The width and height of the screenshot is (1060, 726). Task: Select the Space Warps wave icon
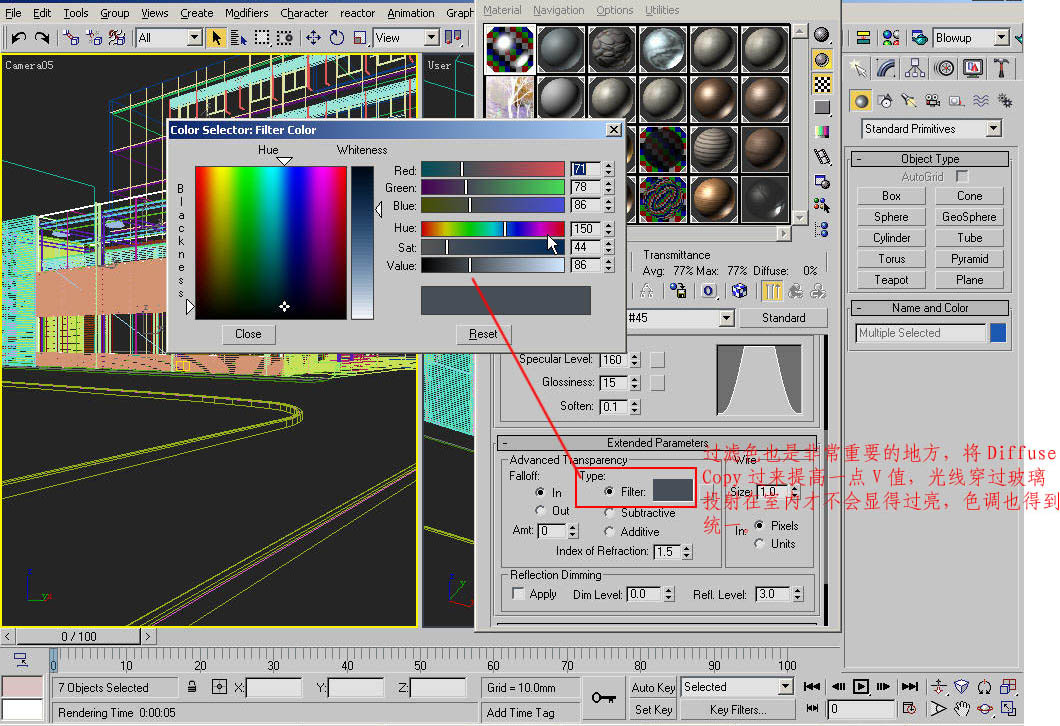981,101
